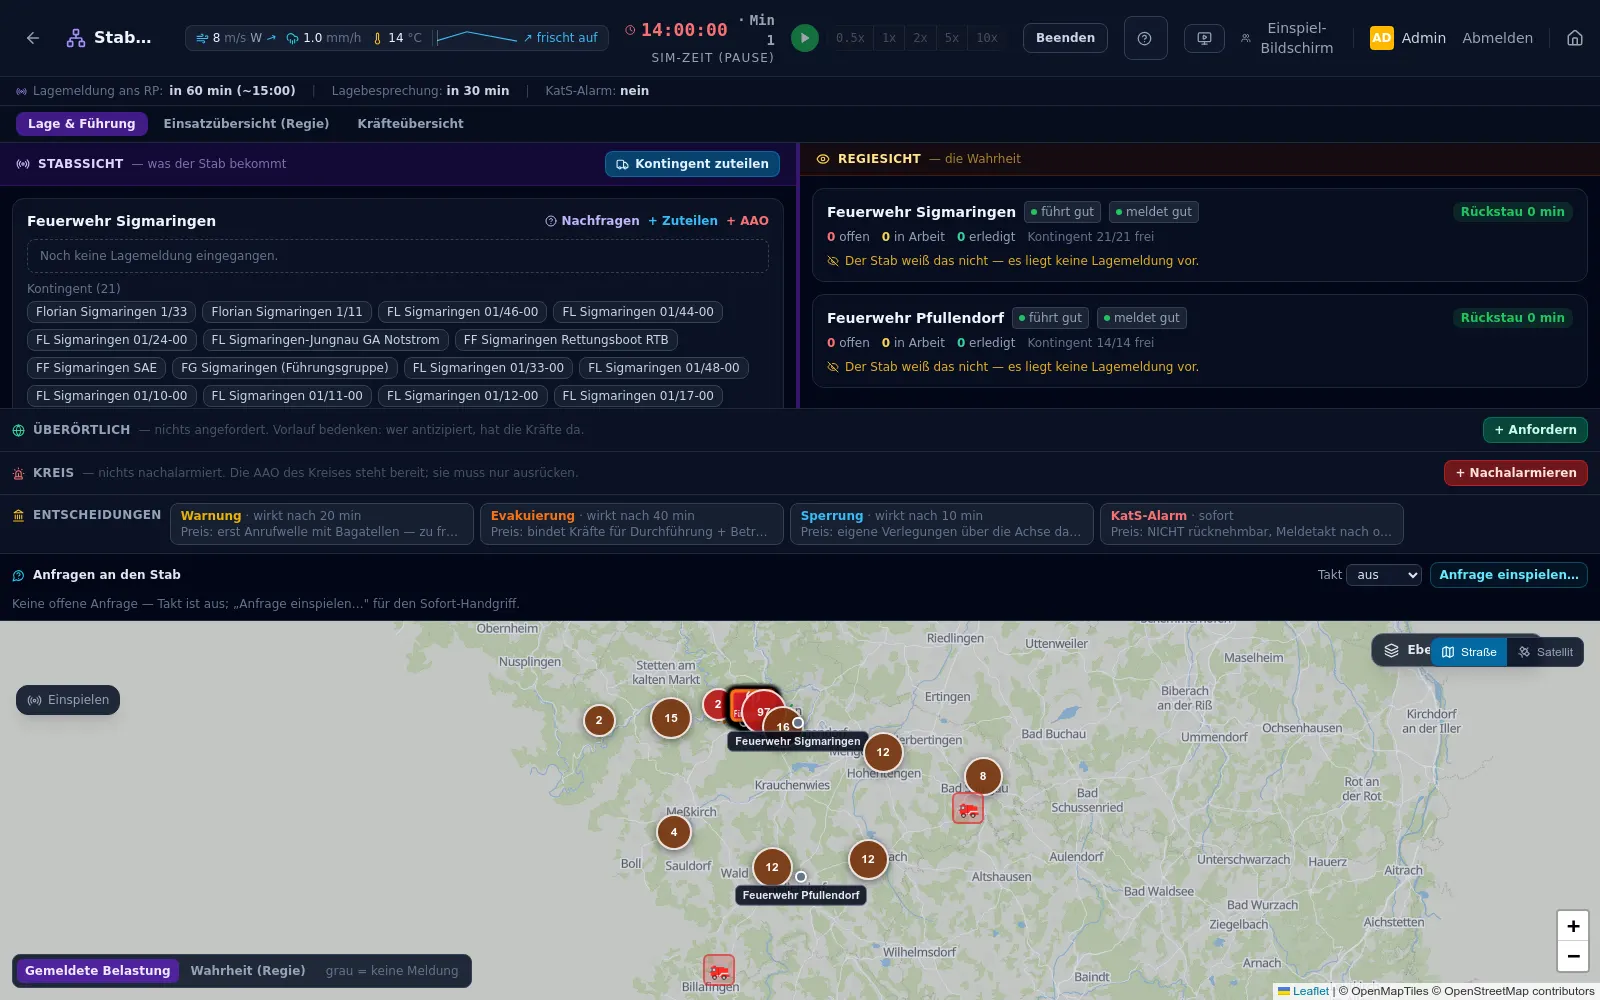Click fire truck marker near Bad Saulgau
The image size is (1600, 1000).
(x=968, y=808)
